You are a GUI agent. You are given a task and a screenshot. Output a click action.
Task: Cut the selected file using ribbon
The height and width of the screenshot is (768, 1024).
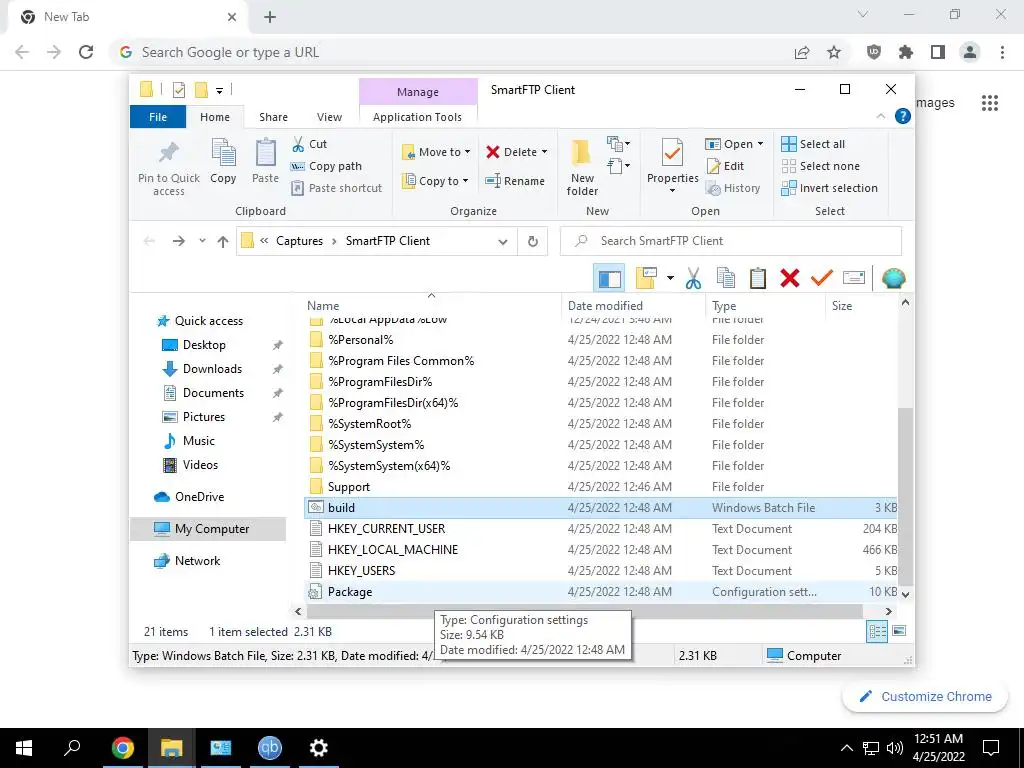(x=310, y=144)
